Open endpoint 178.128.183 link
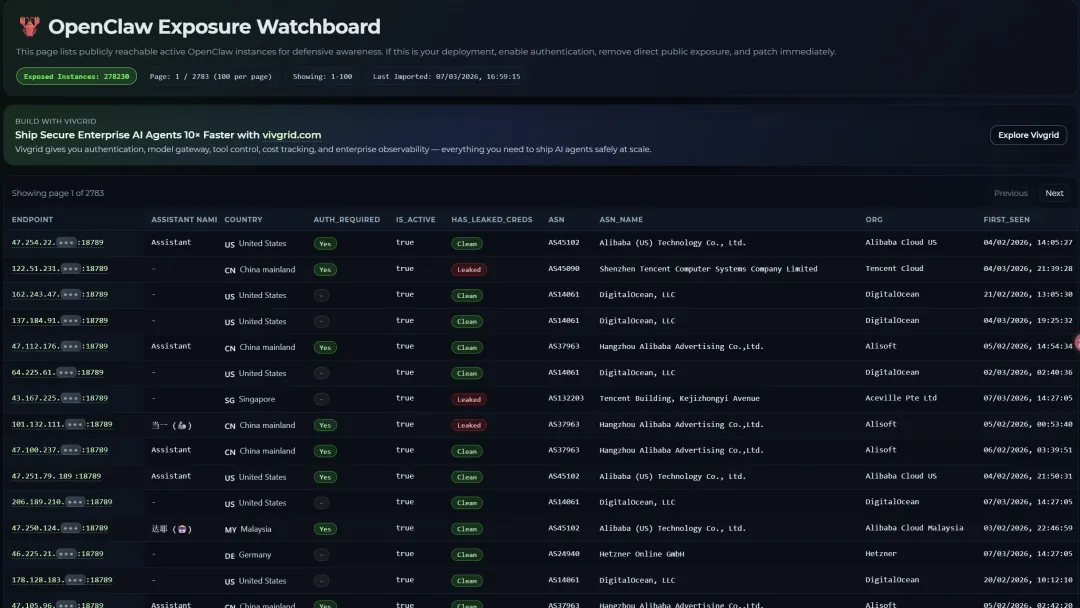This screenshot has width=1080, height=608. [x=61, y=580]
